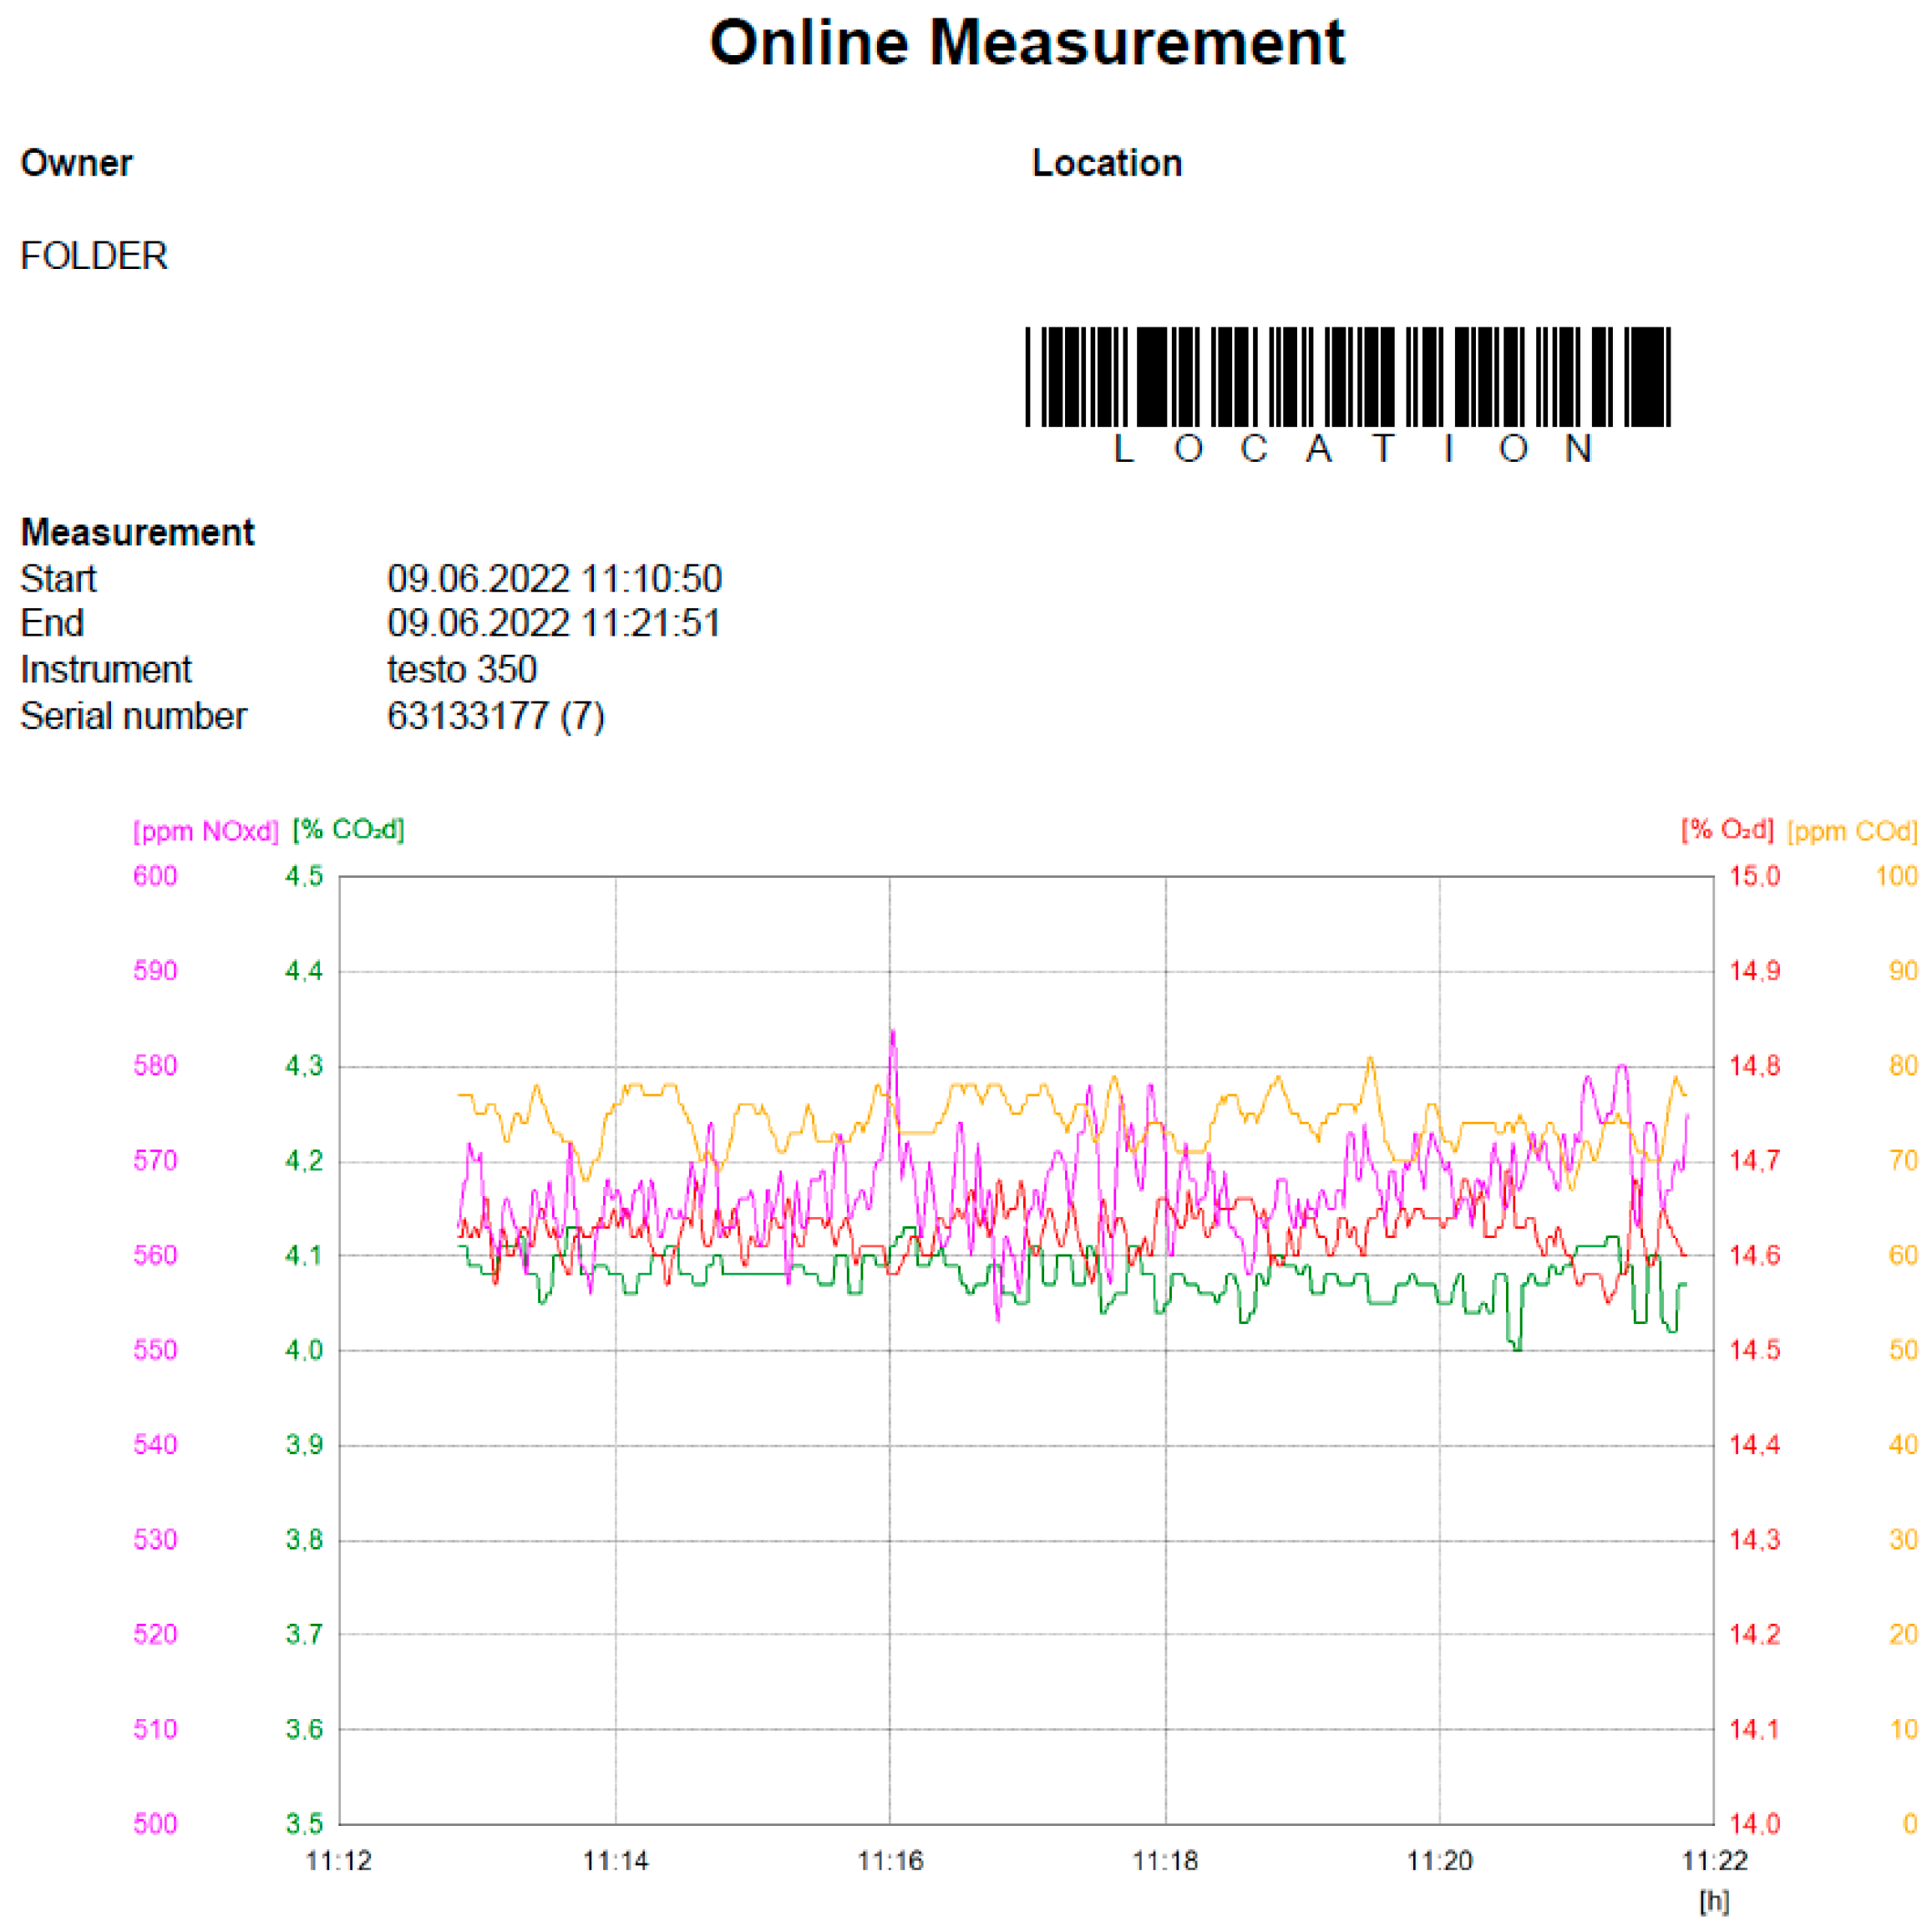This screenshot has height=1932, width=1932.
Task: Click the 600 value on NOx axis
Action: coord(155,877)
